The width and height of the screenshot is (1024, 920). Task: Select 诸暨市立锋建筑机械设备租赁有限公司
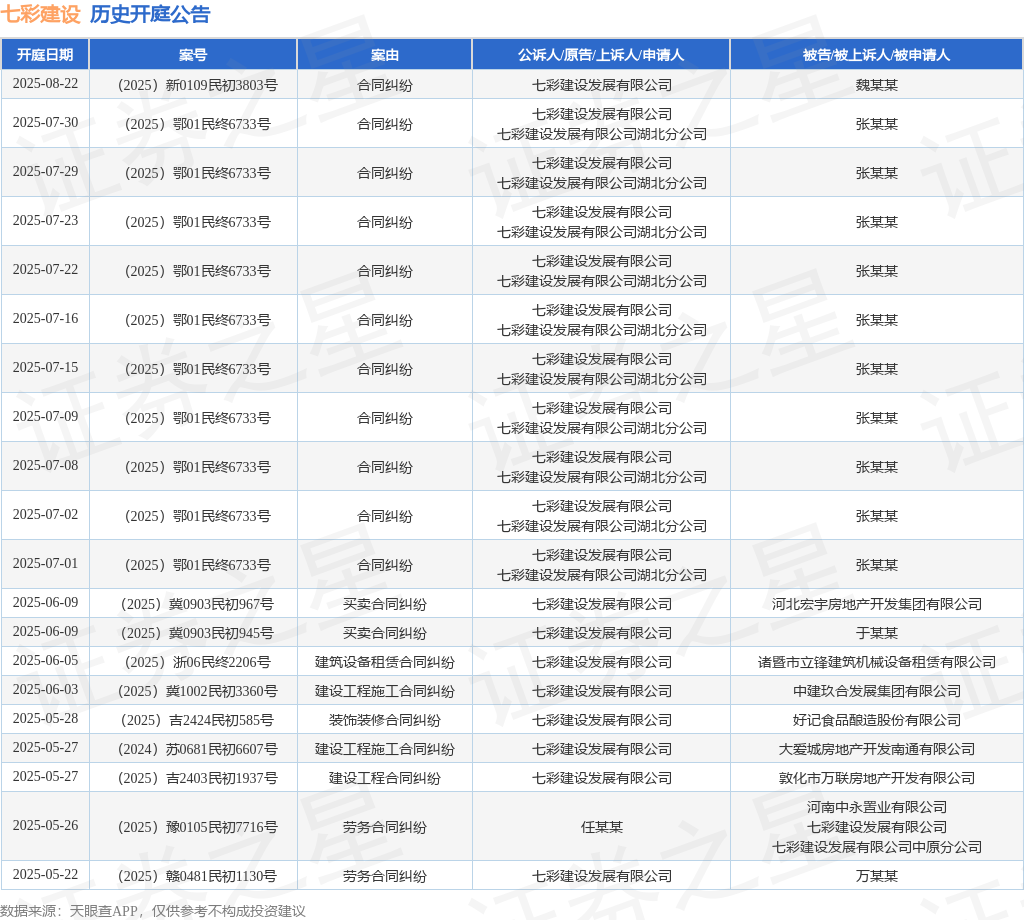(x=876, y=662)
